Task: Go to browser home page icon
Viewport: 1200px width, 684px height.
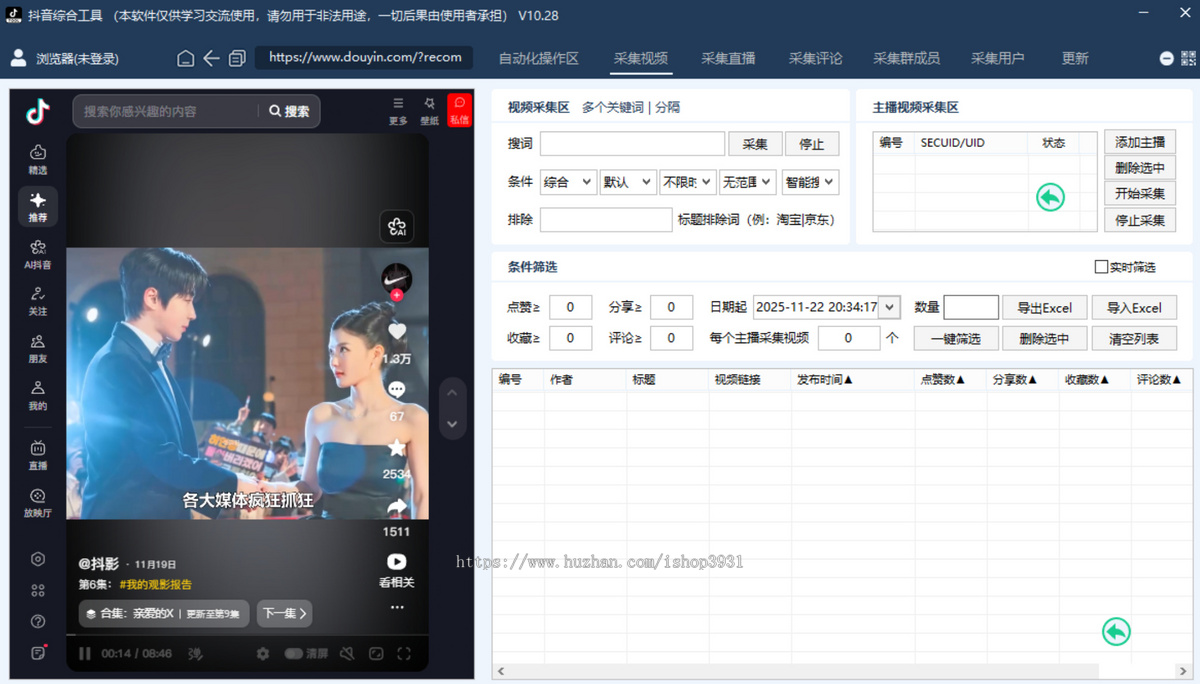Action: 185,58
